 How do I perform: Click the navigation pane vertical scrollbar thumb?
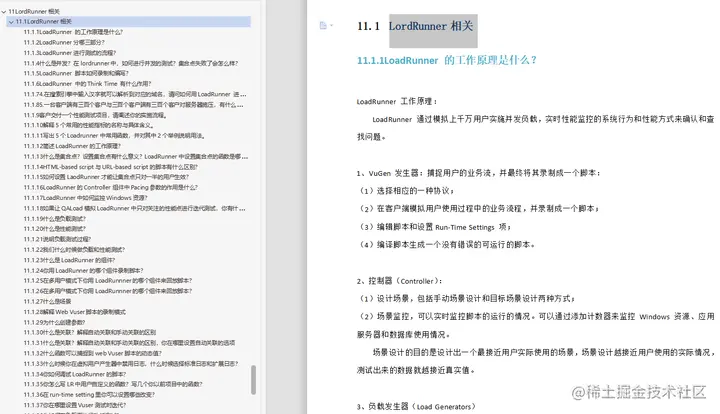click(253, 380)
